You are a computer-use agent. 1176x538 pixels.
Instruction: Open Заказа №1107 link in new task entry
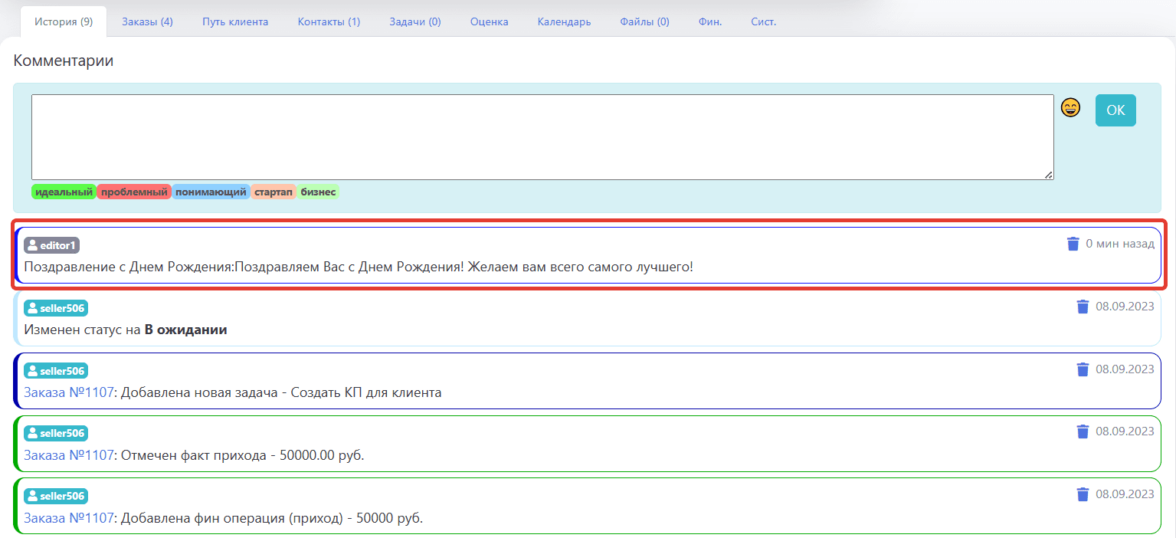[x=69, y=392]
